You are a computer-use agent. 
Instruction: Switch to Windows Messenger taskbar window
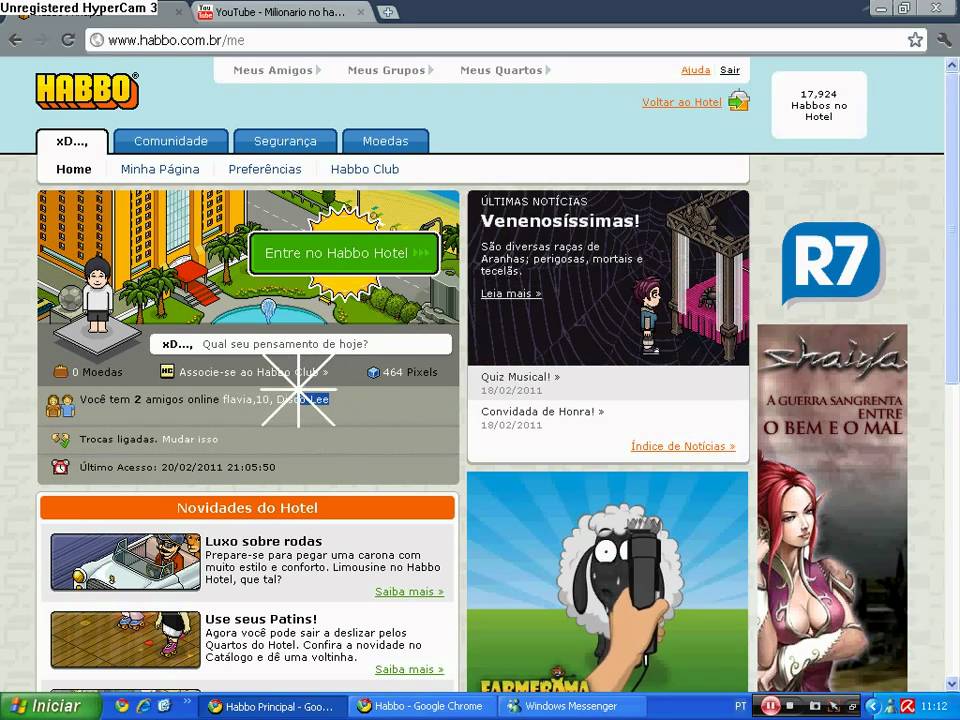coord(571,706)
